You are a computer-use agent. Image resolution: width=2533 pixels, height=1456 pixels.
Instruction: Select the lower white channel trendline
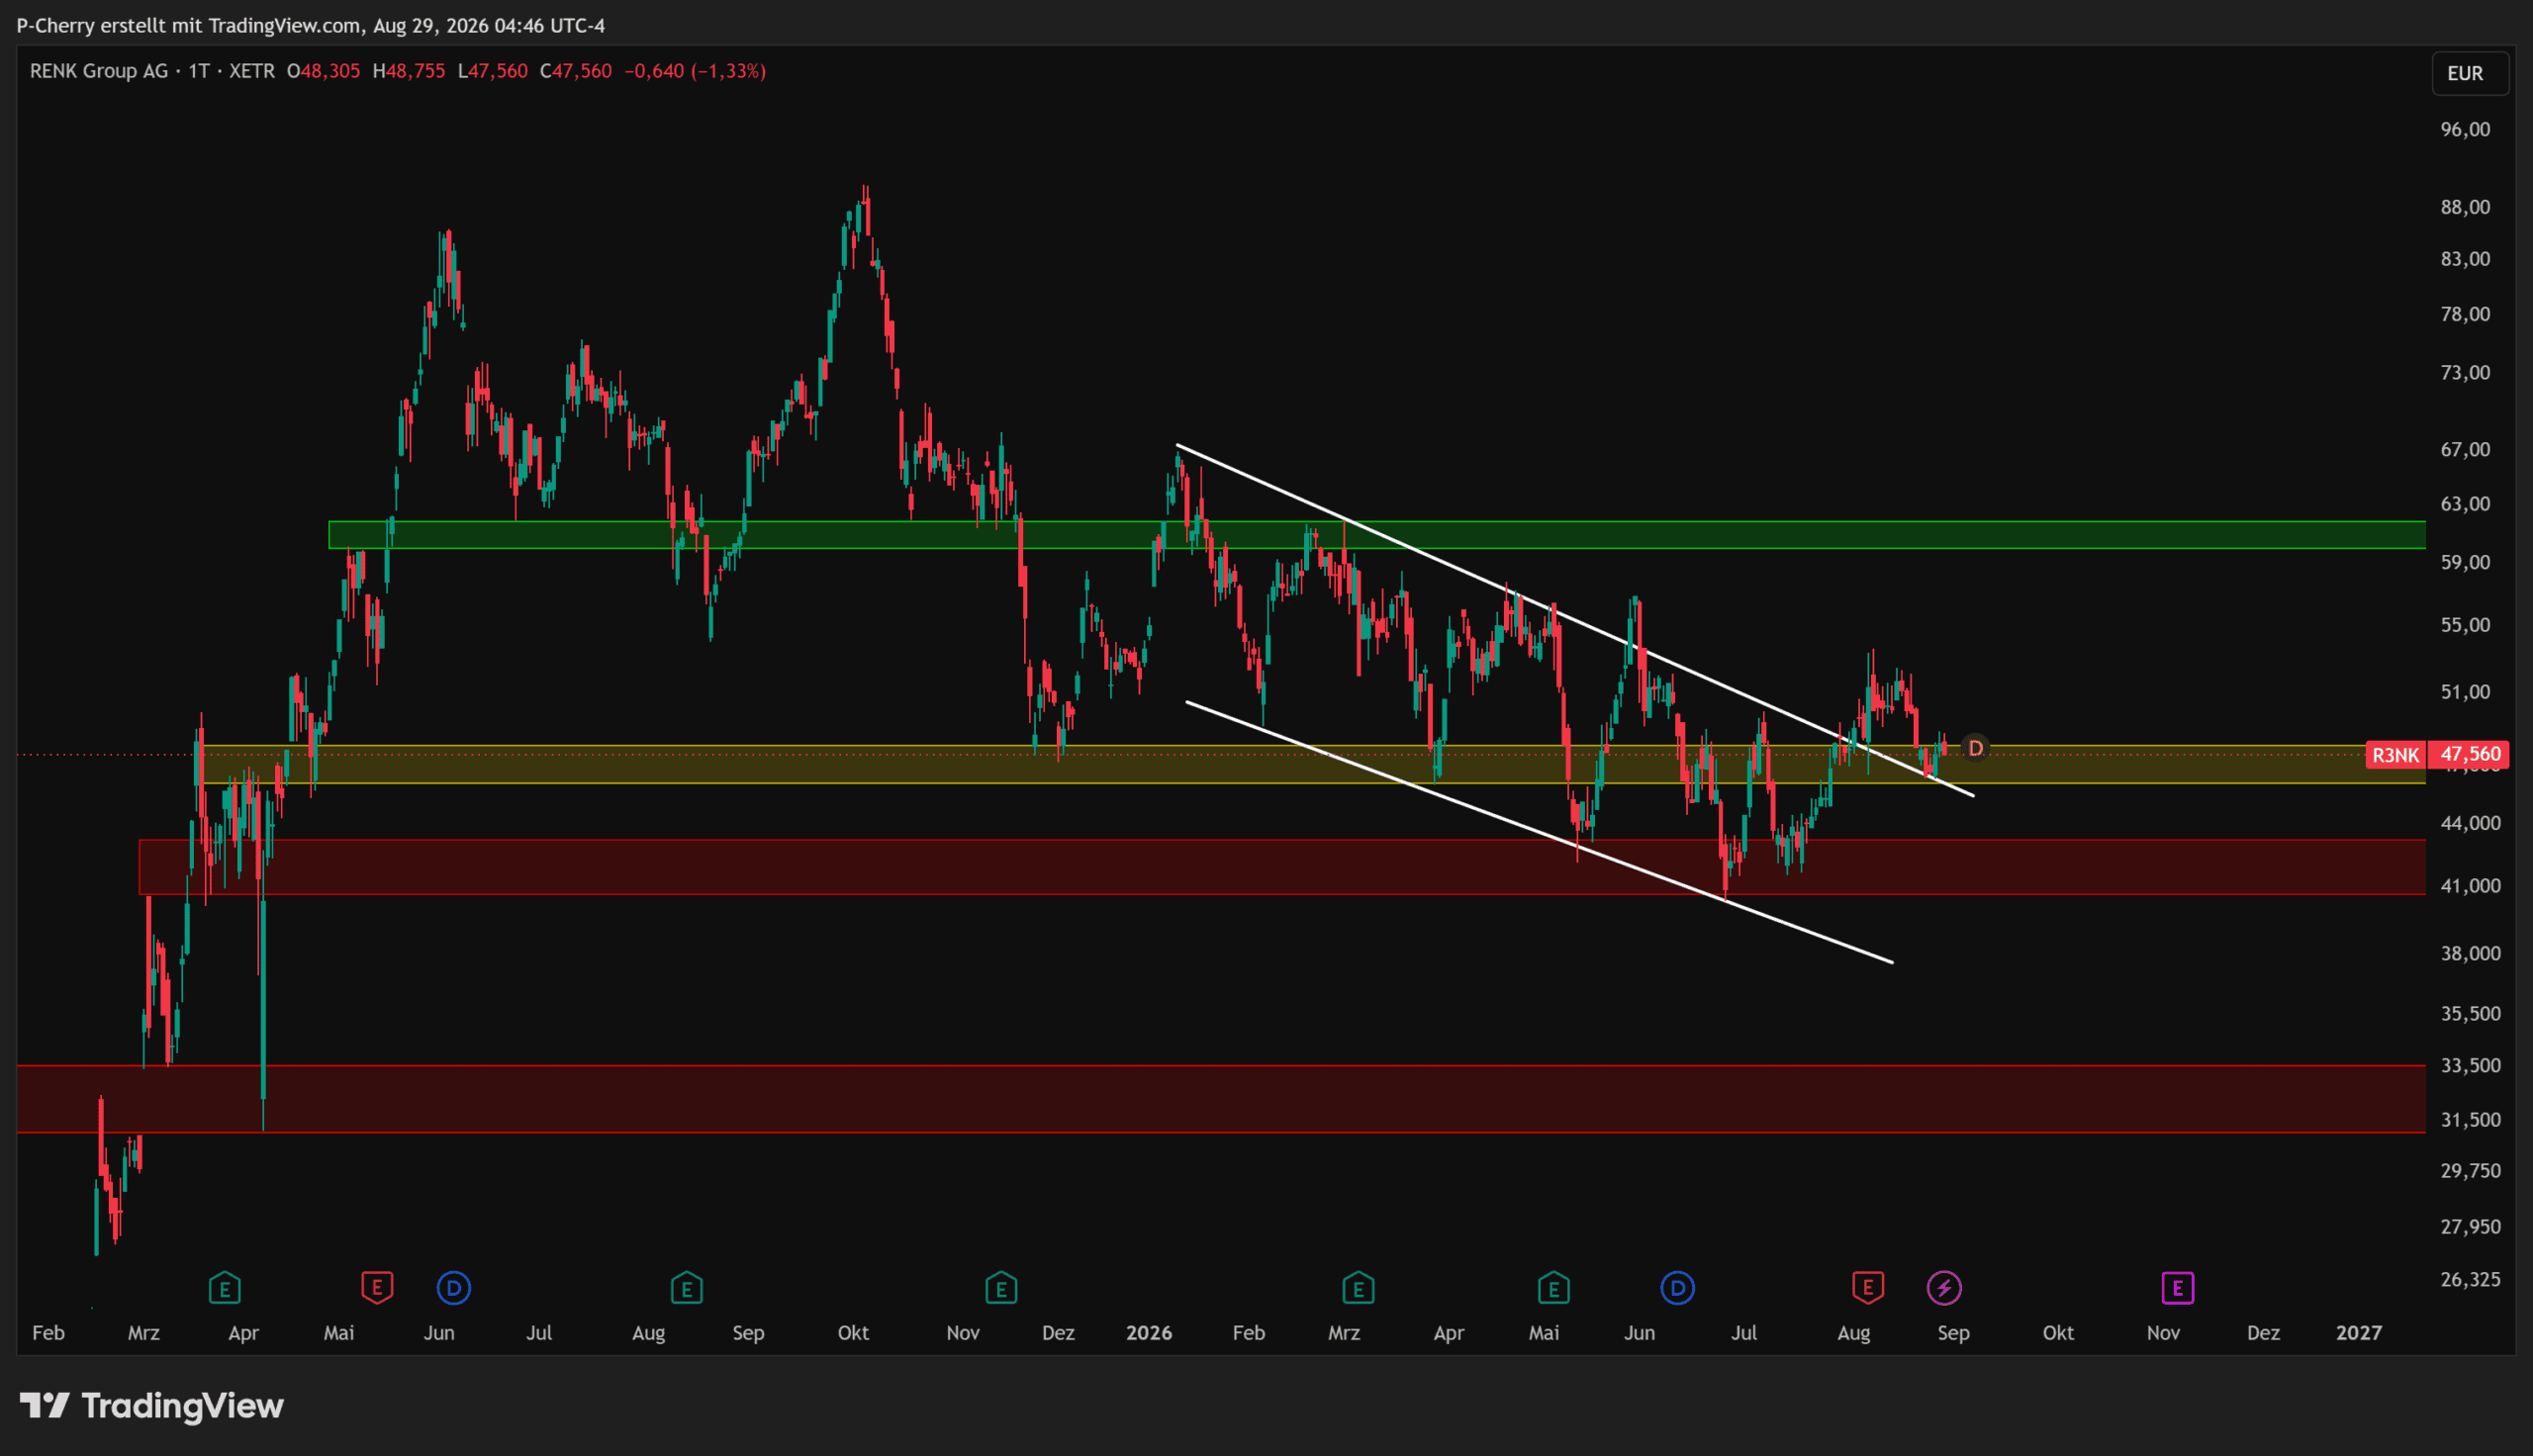(x=1539, y=832)
